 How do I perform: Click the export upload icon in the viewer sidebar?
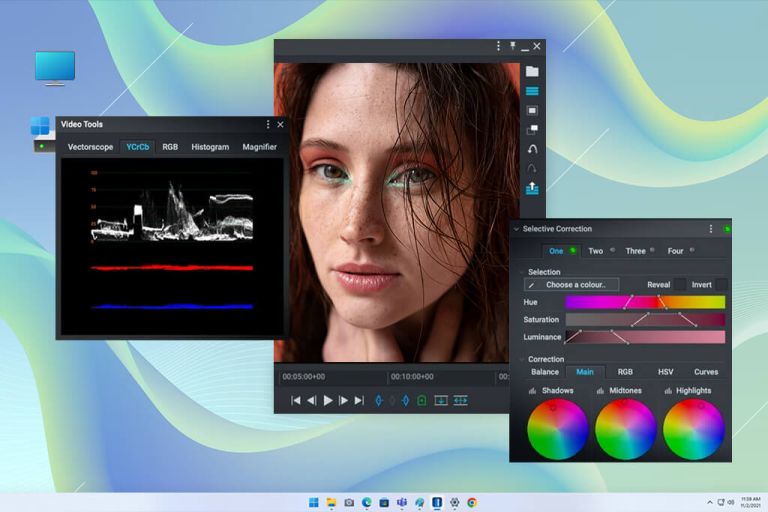pos(532,187)
